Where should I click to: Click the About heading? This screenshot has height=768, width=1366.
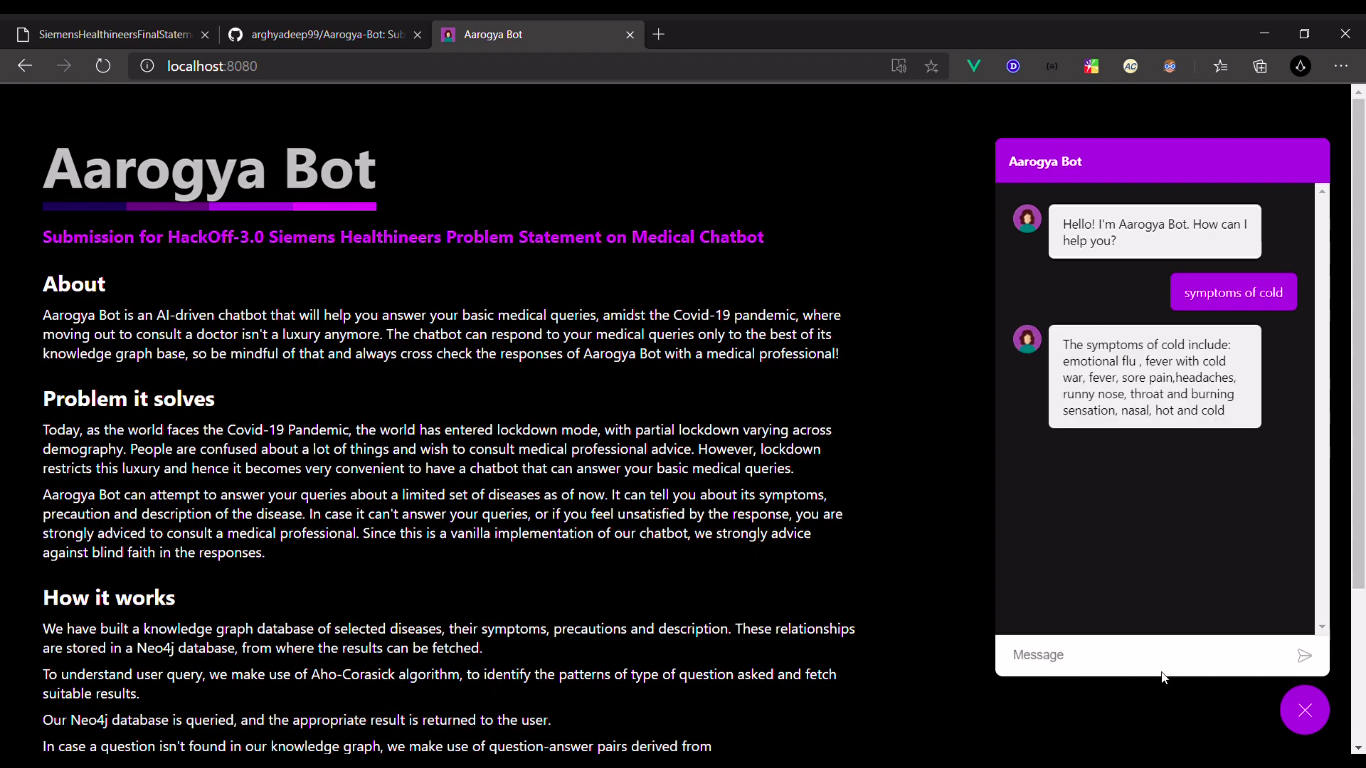coord(74,284)
